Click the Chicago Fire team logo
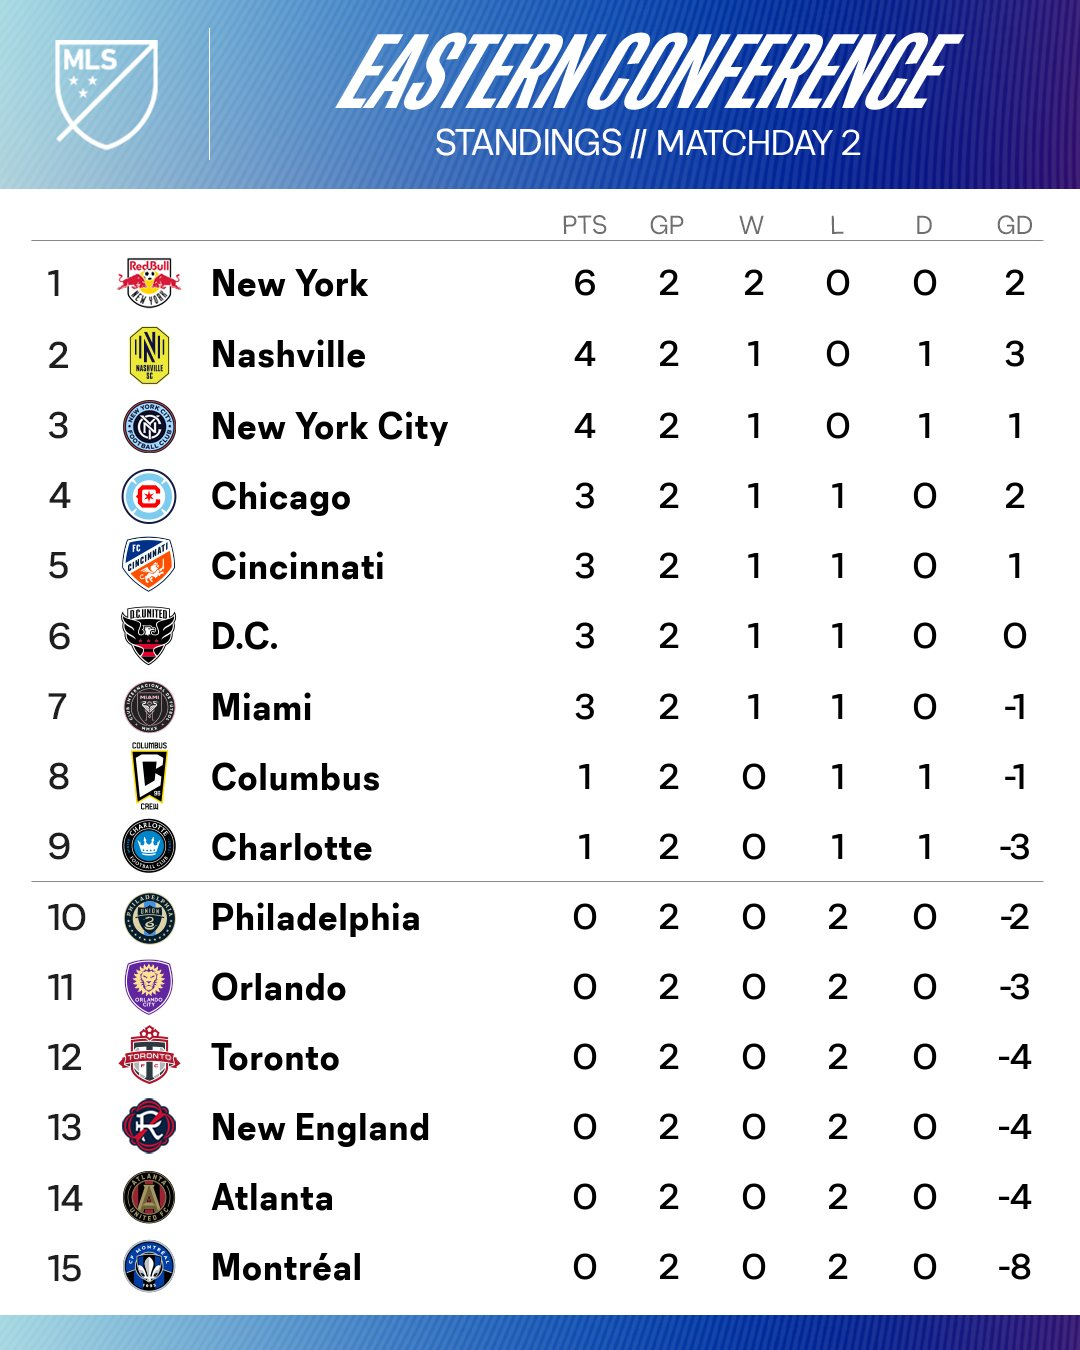The image size is (1080, 1350). click(x=149, y=497)
